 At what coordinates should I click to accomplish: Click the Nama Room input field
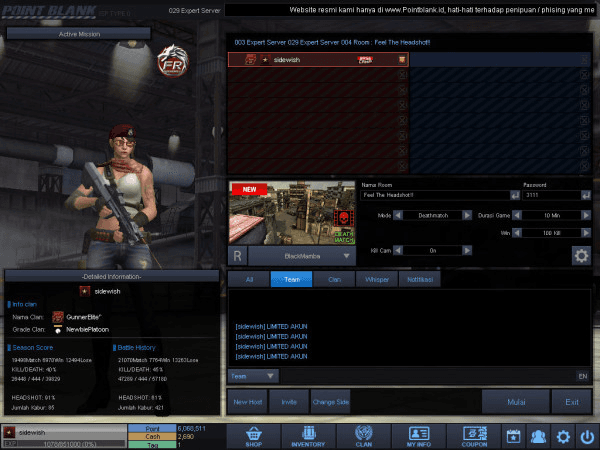click(435, 196)
